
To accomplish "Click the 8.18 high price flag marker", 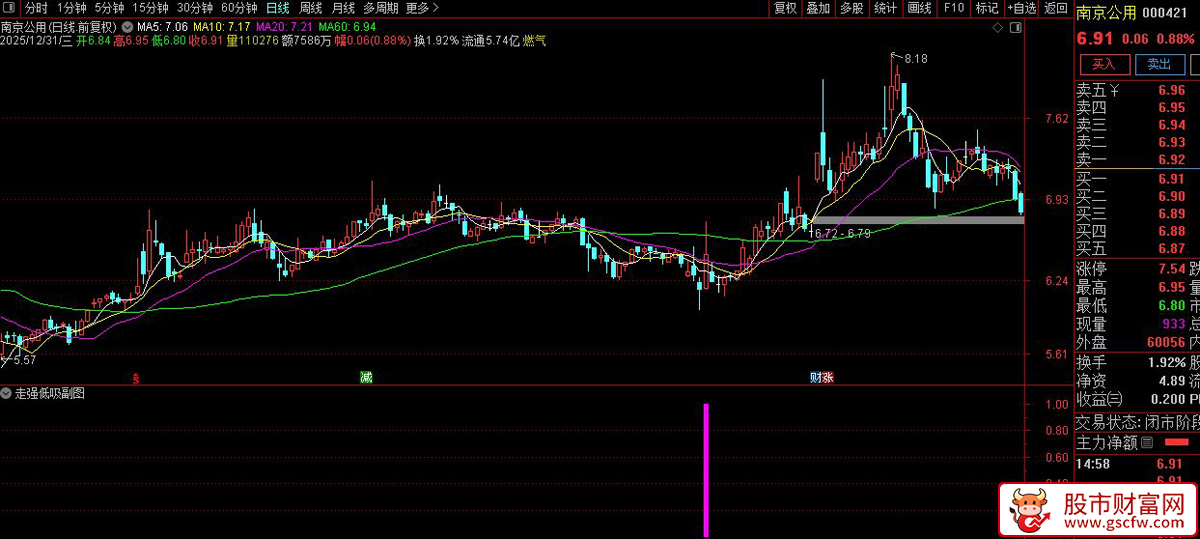I will 910,59.
